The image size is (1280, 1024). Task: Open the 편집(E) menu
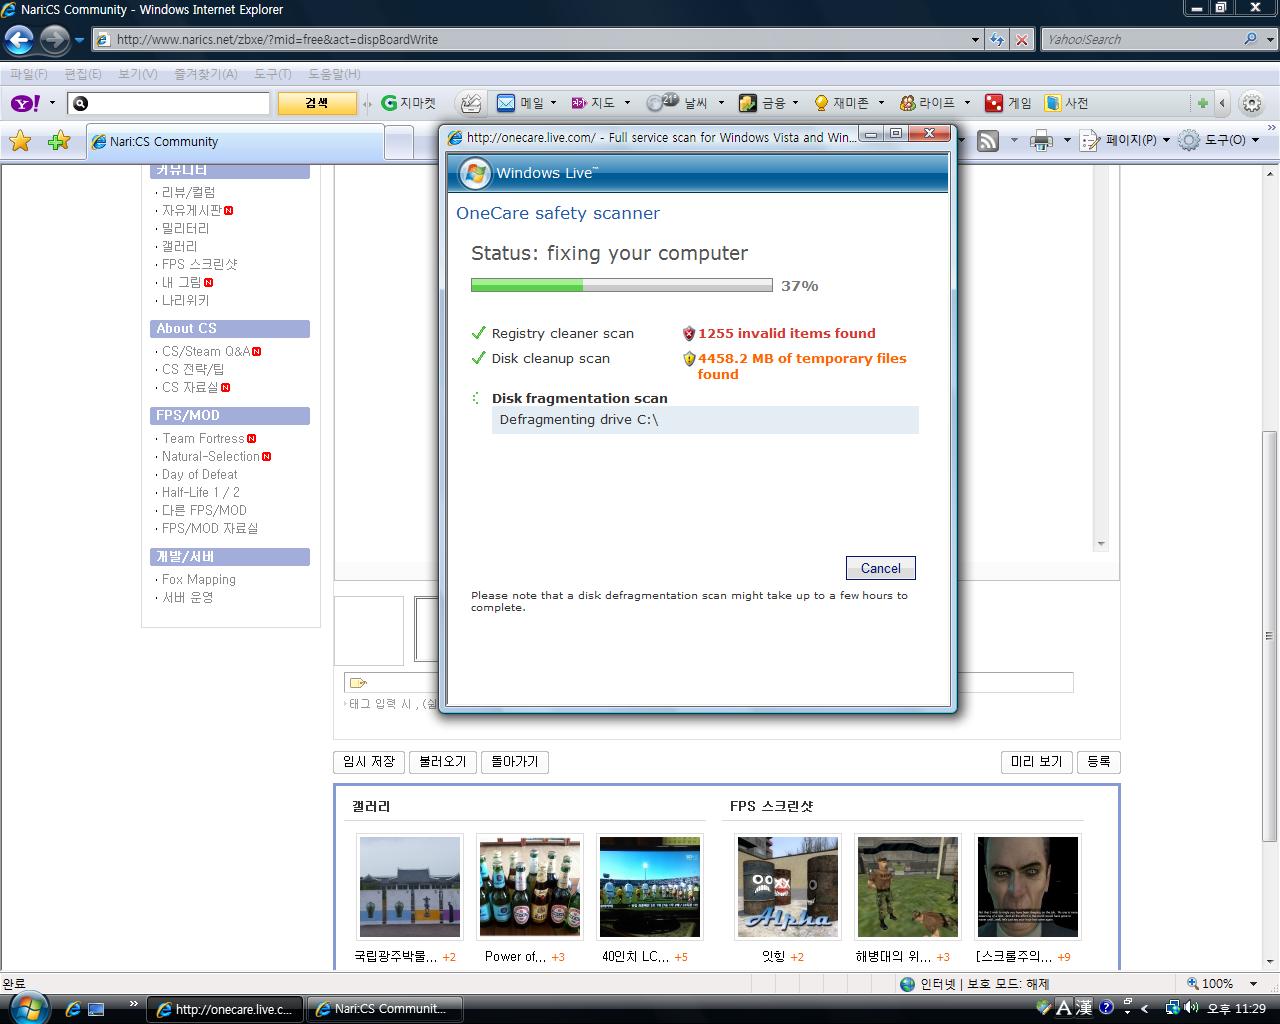tap(82, 74)
